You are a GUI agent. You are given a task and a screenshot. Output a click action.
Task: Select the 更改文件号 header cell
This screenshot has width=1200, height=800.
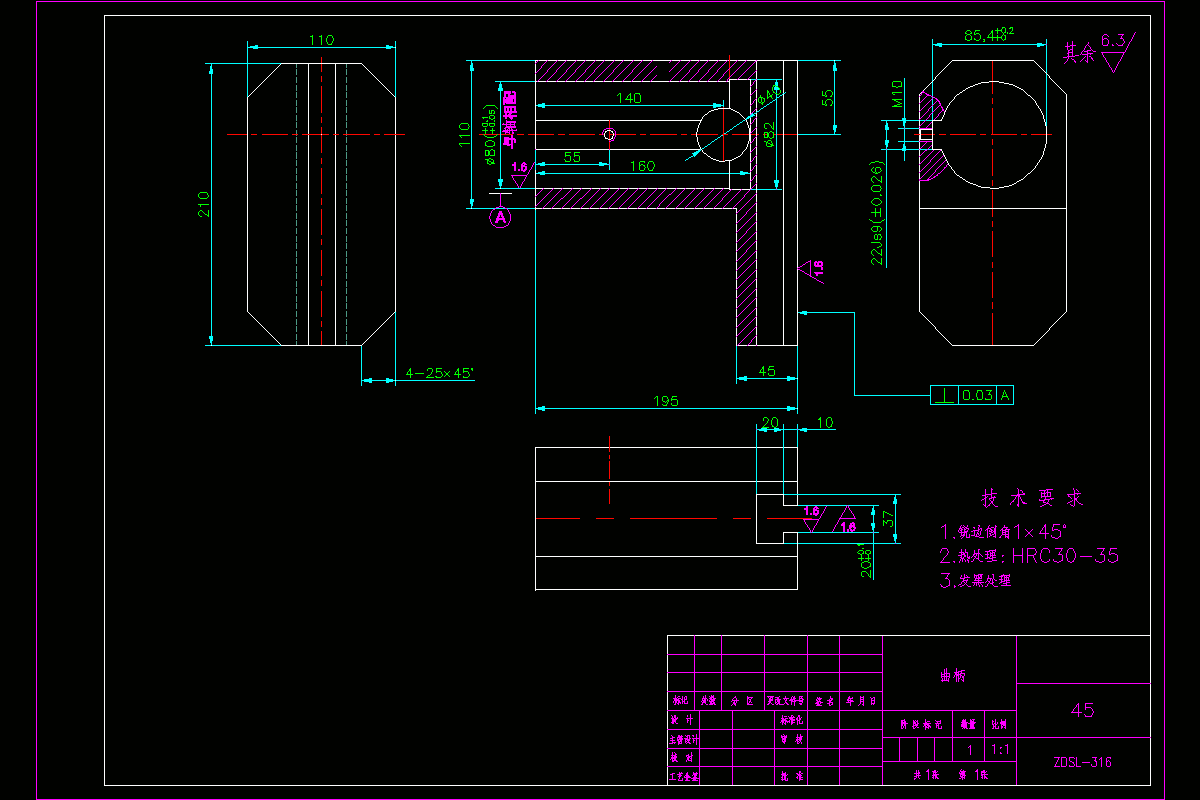click(786, 702)
